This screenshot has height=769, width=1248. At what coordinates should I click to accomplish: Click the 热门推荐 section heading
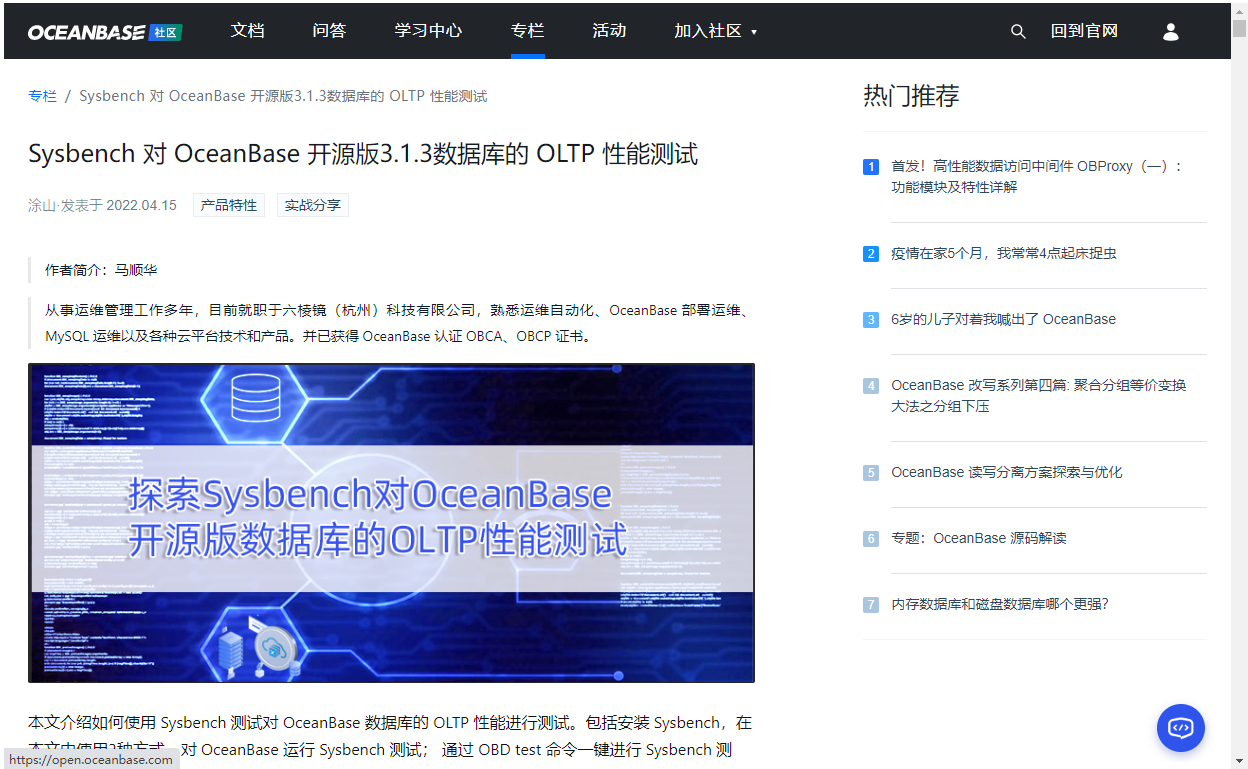click(911, 96)
